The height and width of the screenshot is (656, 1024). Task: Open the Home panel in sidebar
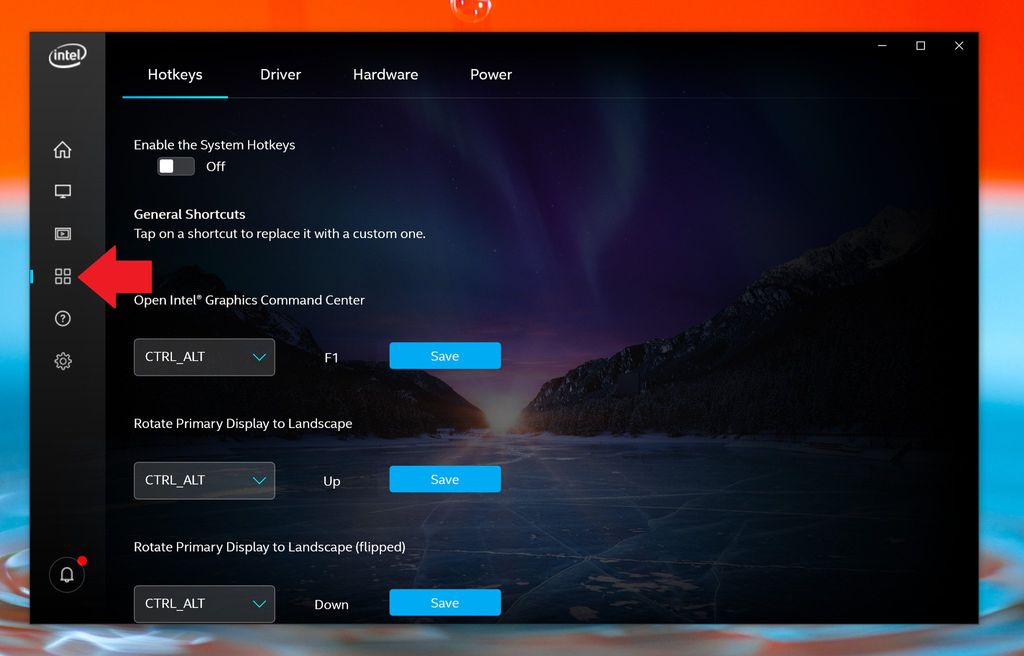point(63,149)
